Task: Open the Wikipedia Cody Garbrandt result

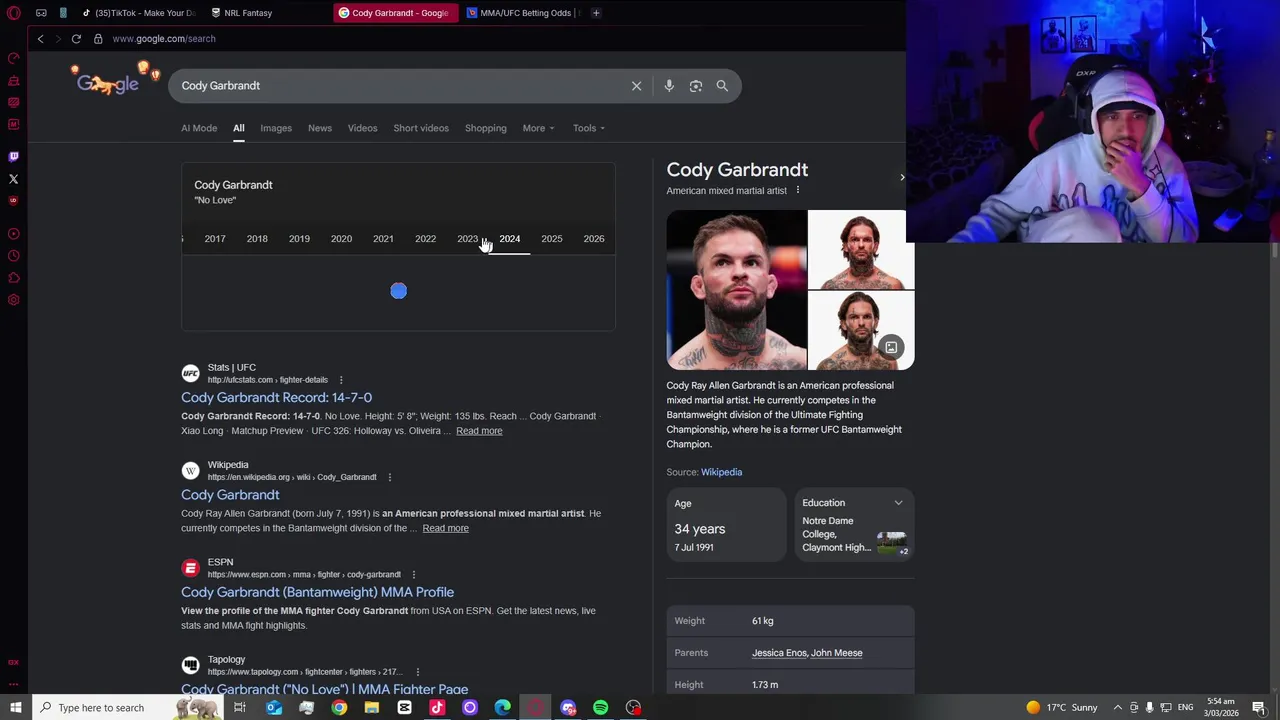Action: (x=230, y=495)
